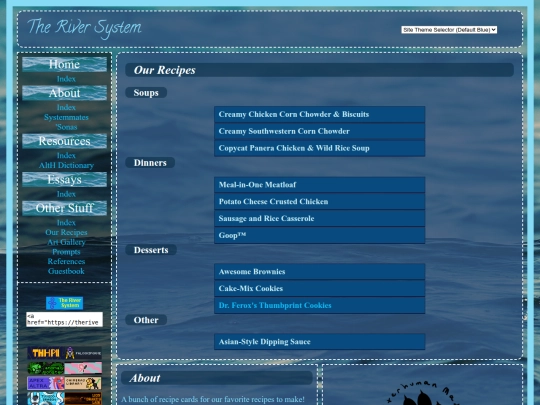The image size is (540, 405).
Task: Open the Resources section header
Action: coord(64,141)
